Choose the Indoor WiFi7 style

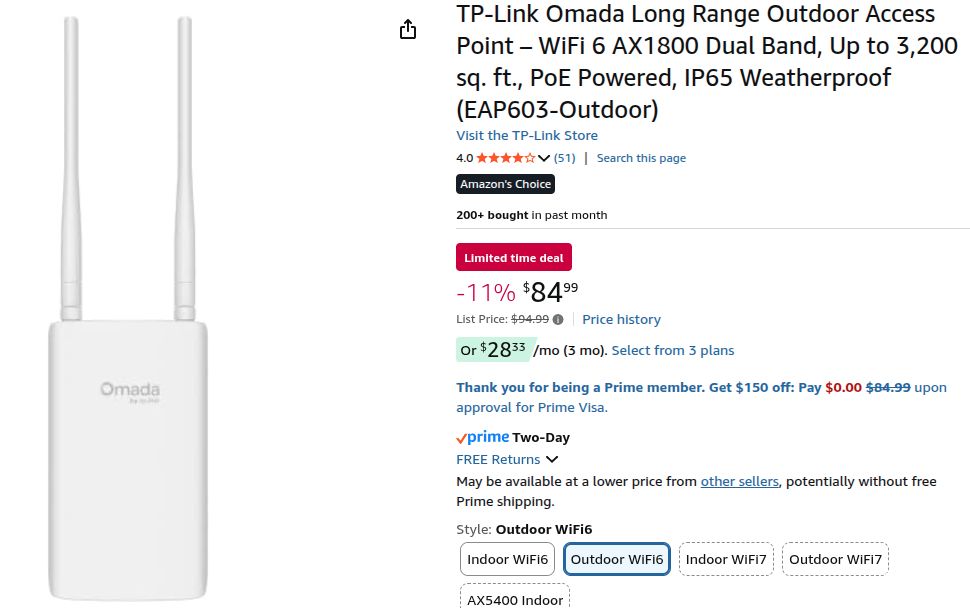(726, 560)
